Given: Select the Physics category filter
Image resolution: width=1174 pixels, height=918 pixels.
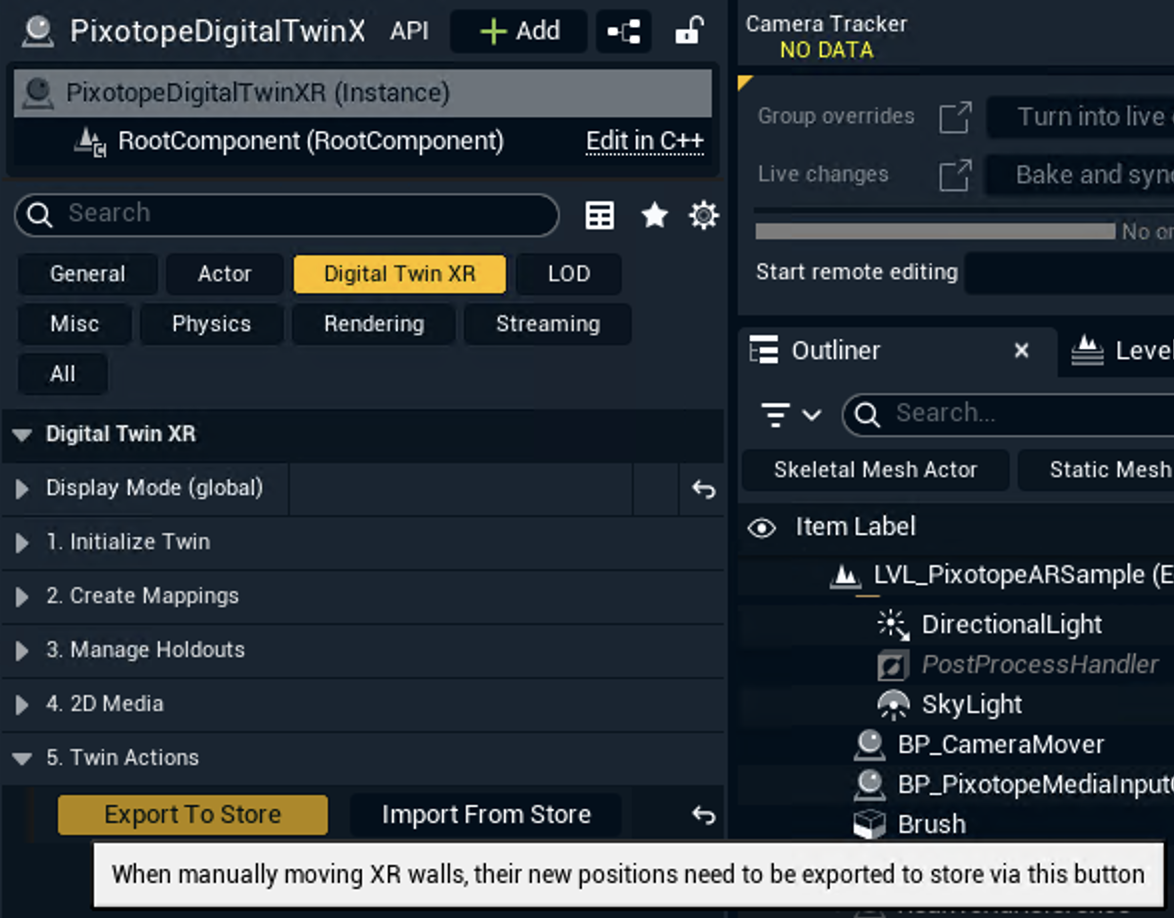Looking at the screenshot, I should pyautogui.click(x=212, y=324).
